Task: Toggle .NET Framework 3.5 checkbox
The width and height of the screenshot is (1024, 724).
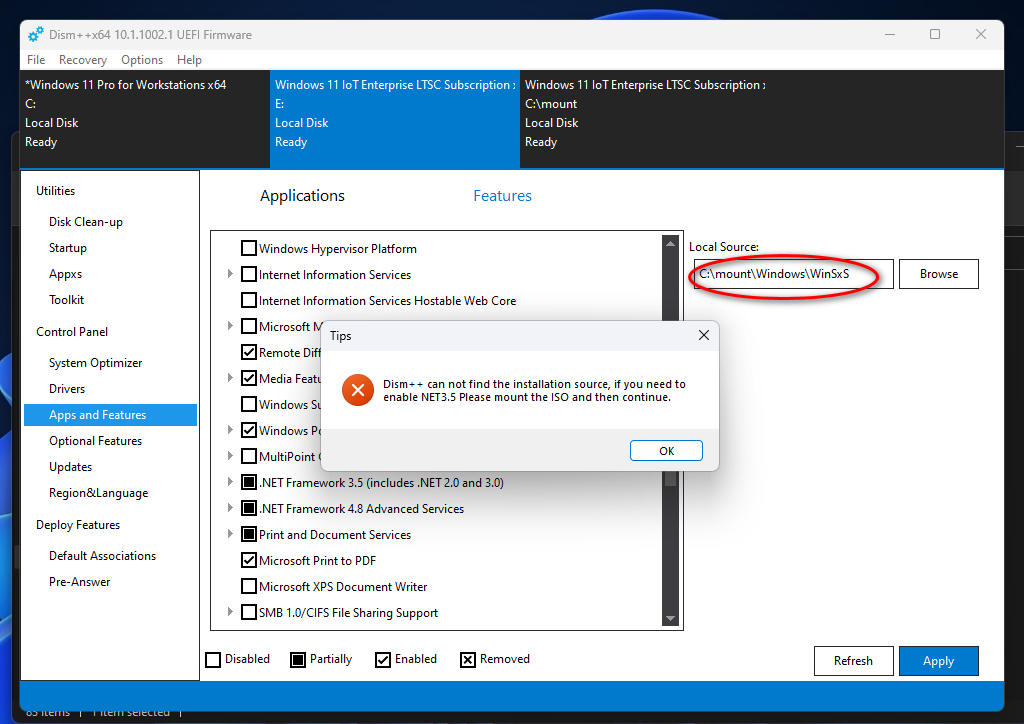Action: point(248,482)
